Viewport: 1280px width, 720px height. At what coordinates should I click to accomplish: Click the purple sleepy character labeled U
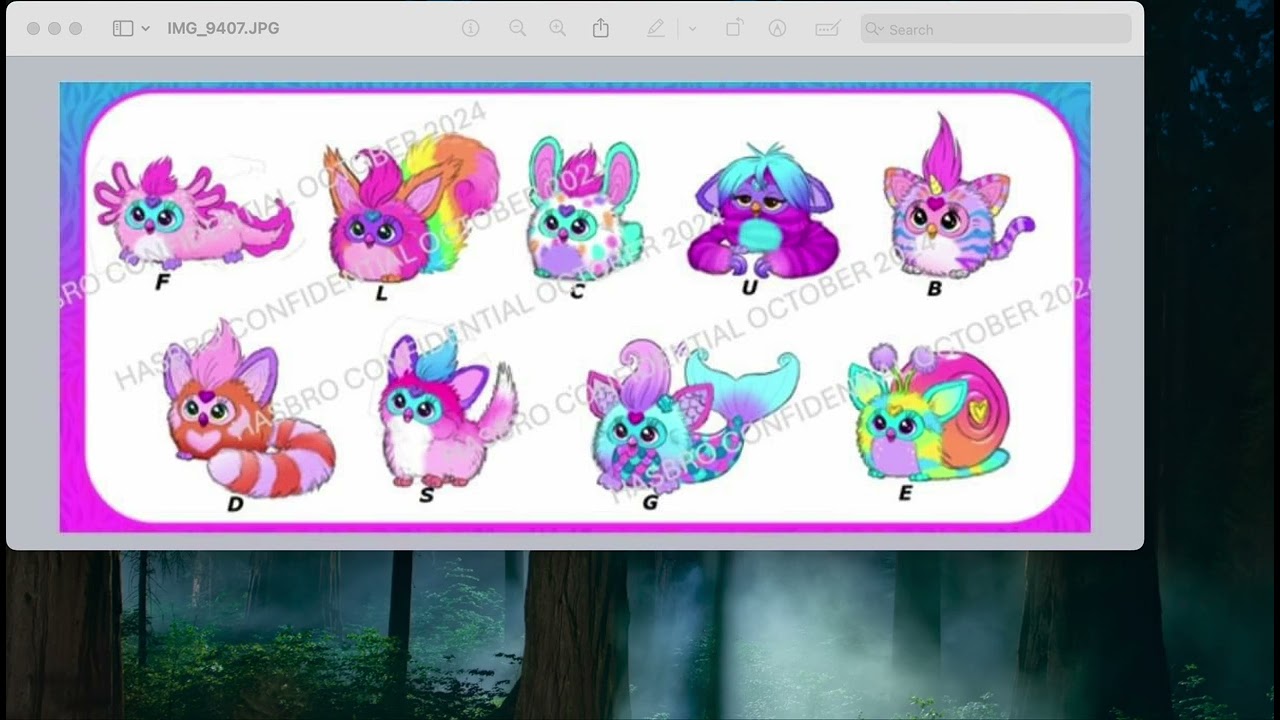762,210
